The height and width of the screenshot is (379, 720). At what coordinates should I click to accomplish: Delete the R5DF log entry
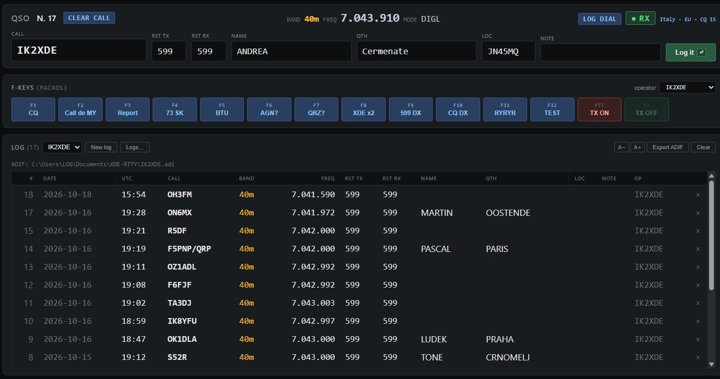(698, 231)
